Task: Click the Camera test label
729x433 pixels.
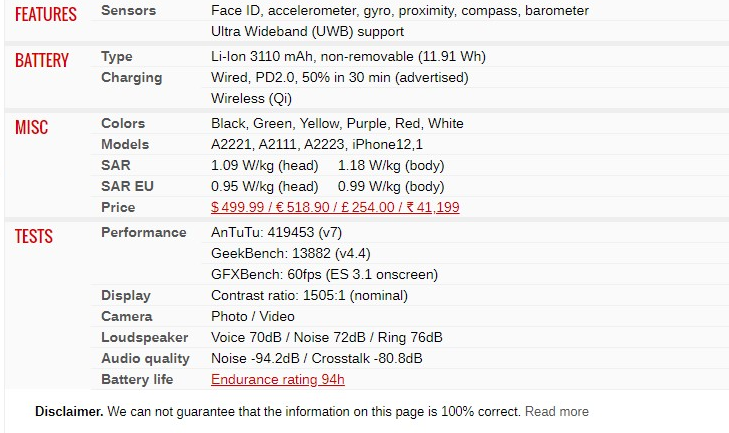Action: [126, 317]
